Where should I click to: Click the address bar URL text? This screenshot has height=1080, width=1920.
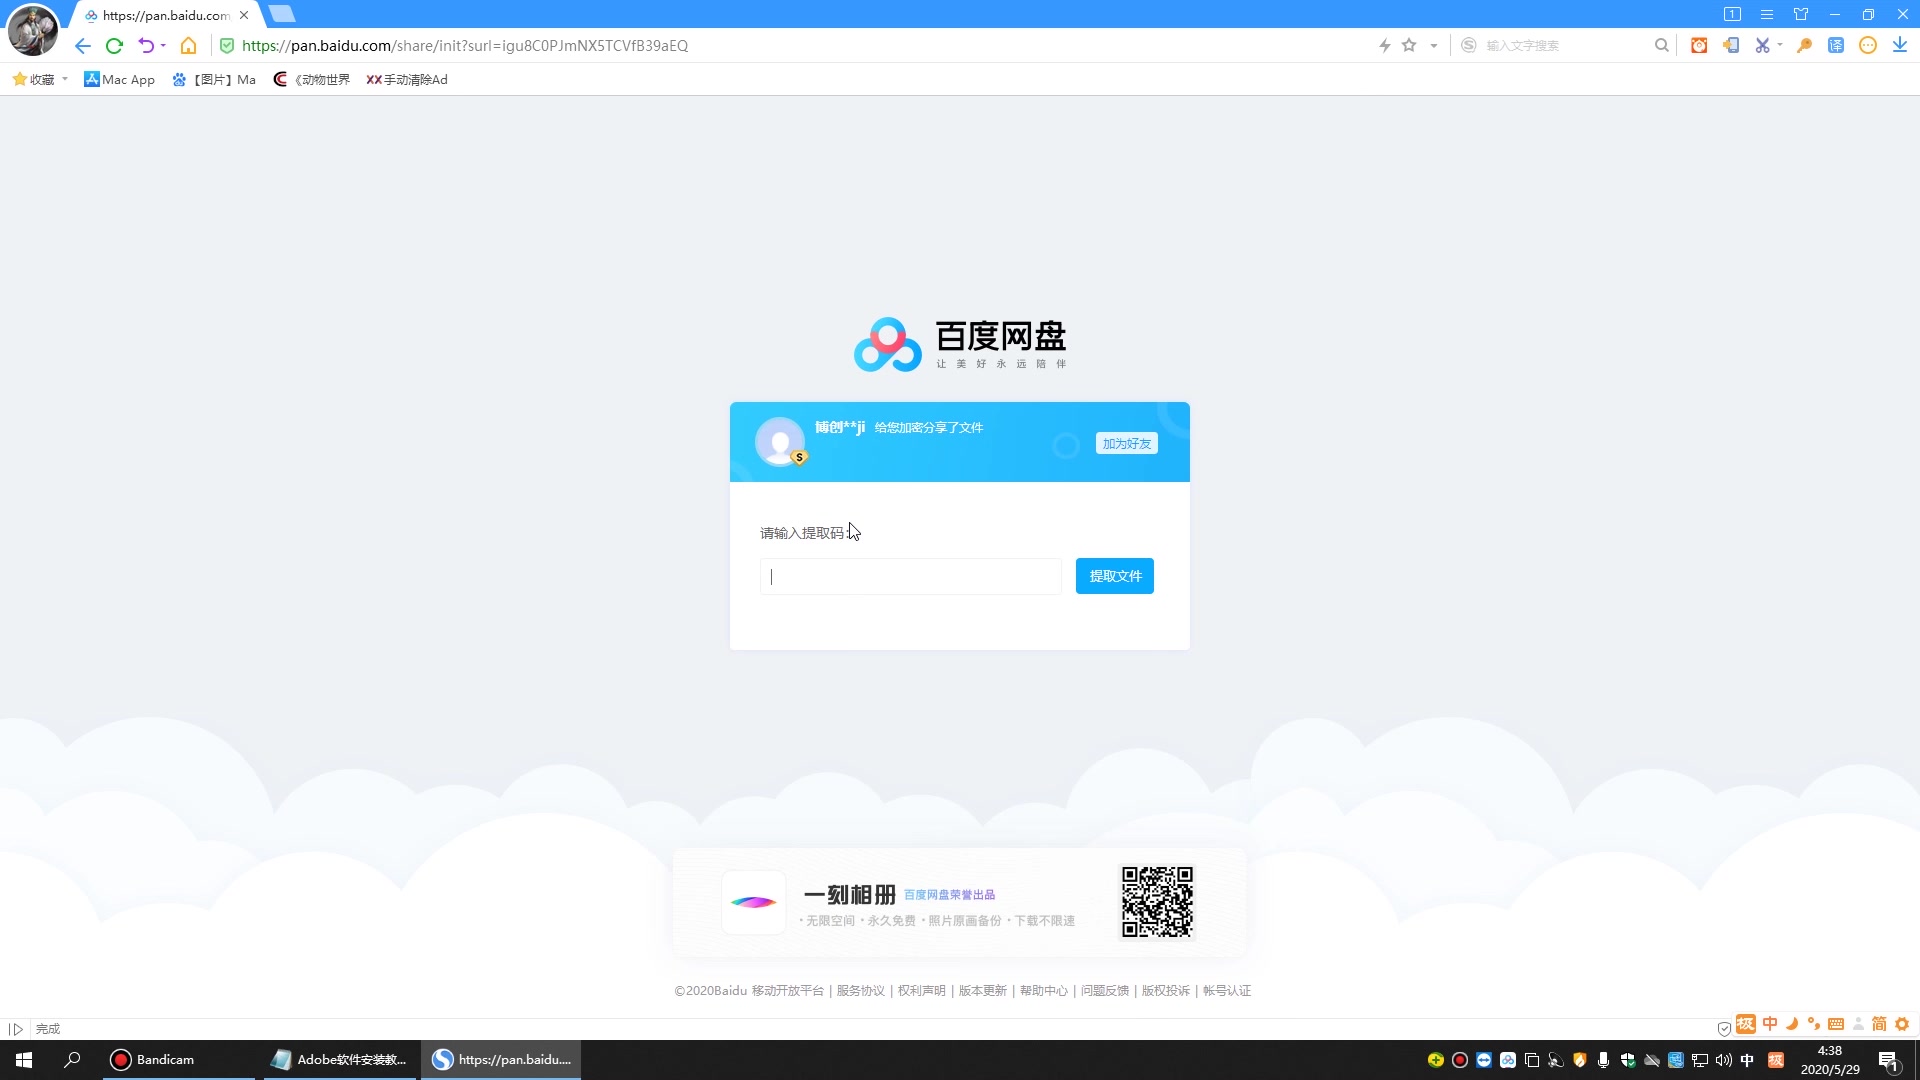(x=465, y=46)
